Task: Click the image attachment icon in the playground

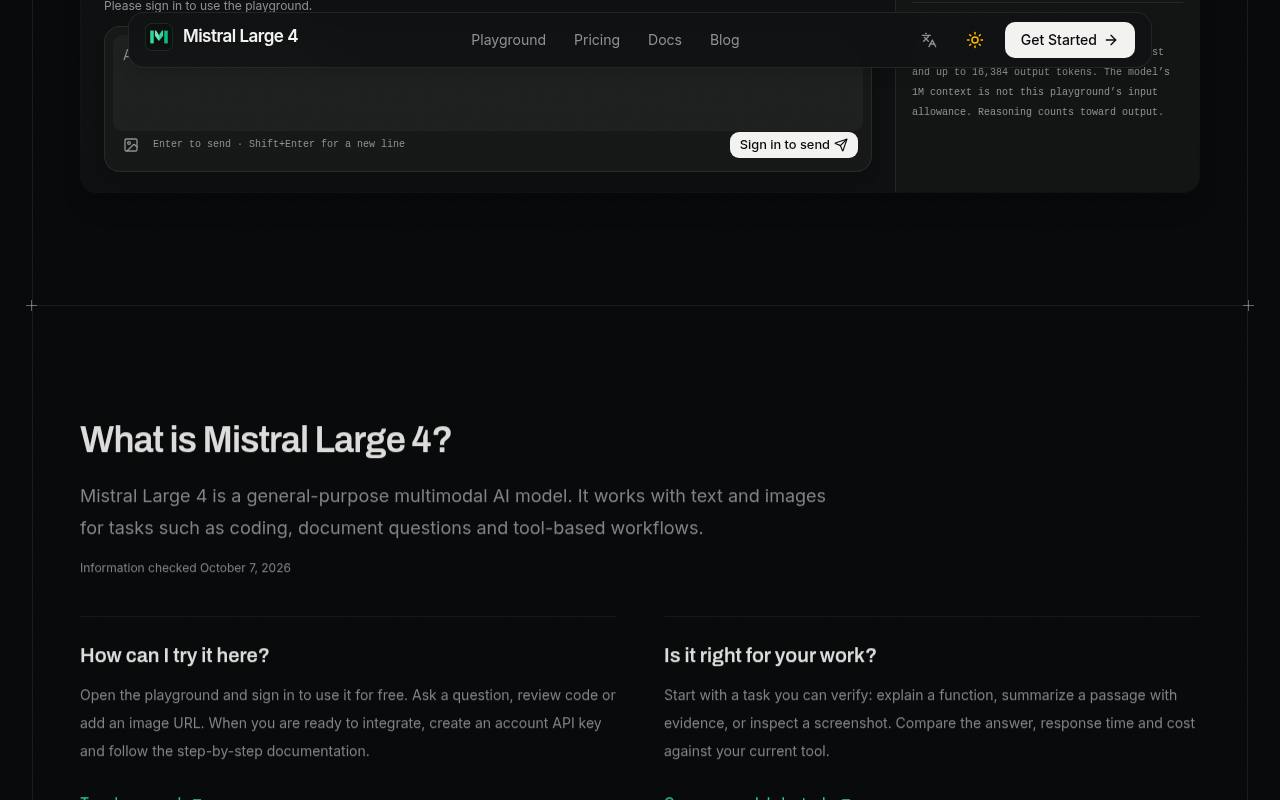Action: [131, 145]
